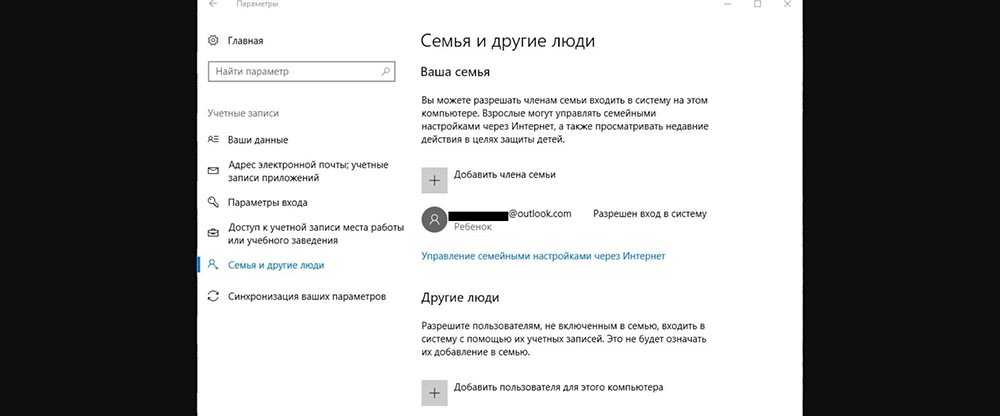Click the plus icon to add another user

[x=434, y=392]
